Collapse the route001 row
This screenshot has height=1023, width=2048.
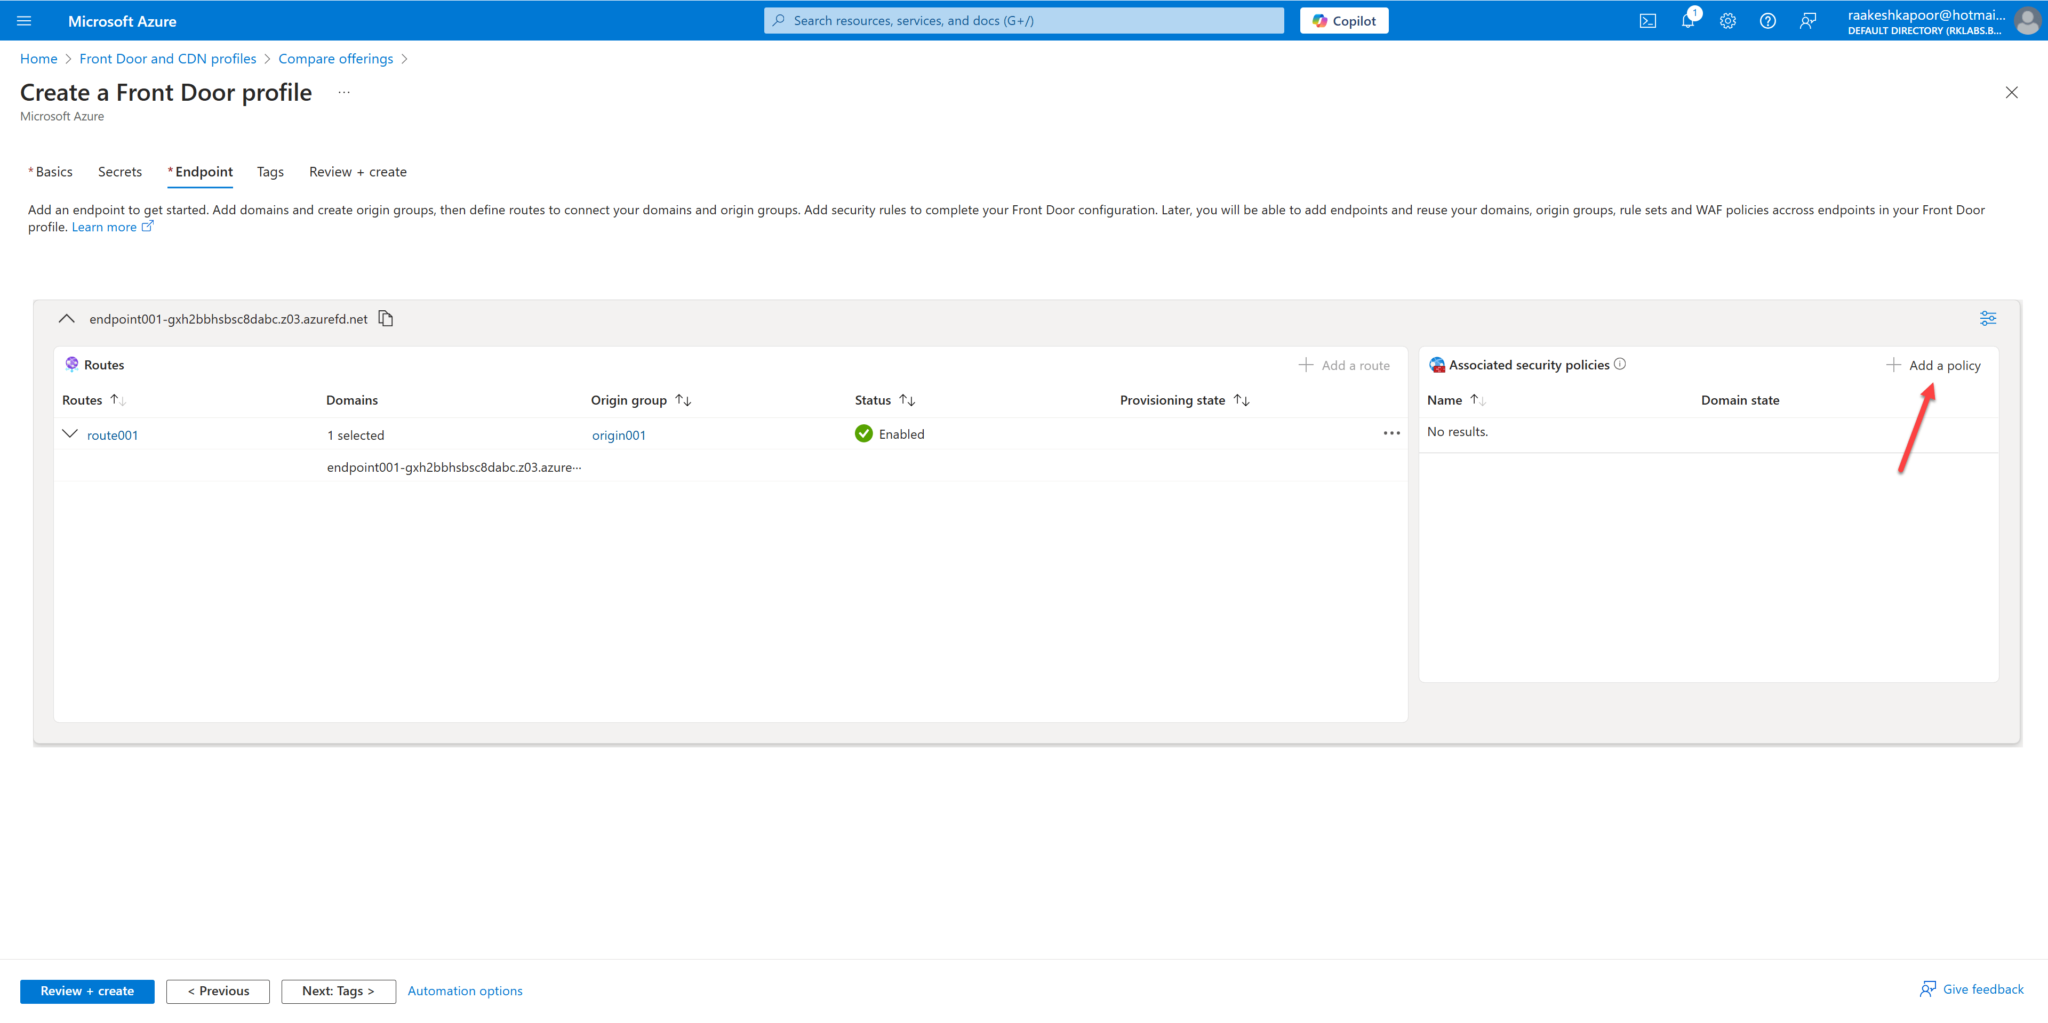coord(69,434)
